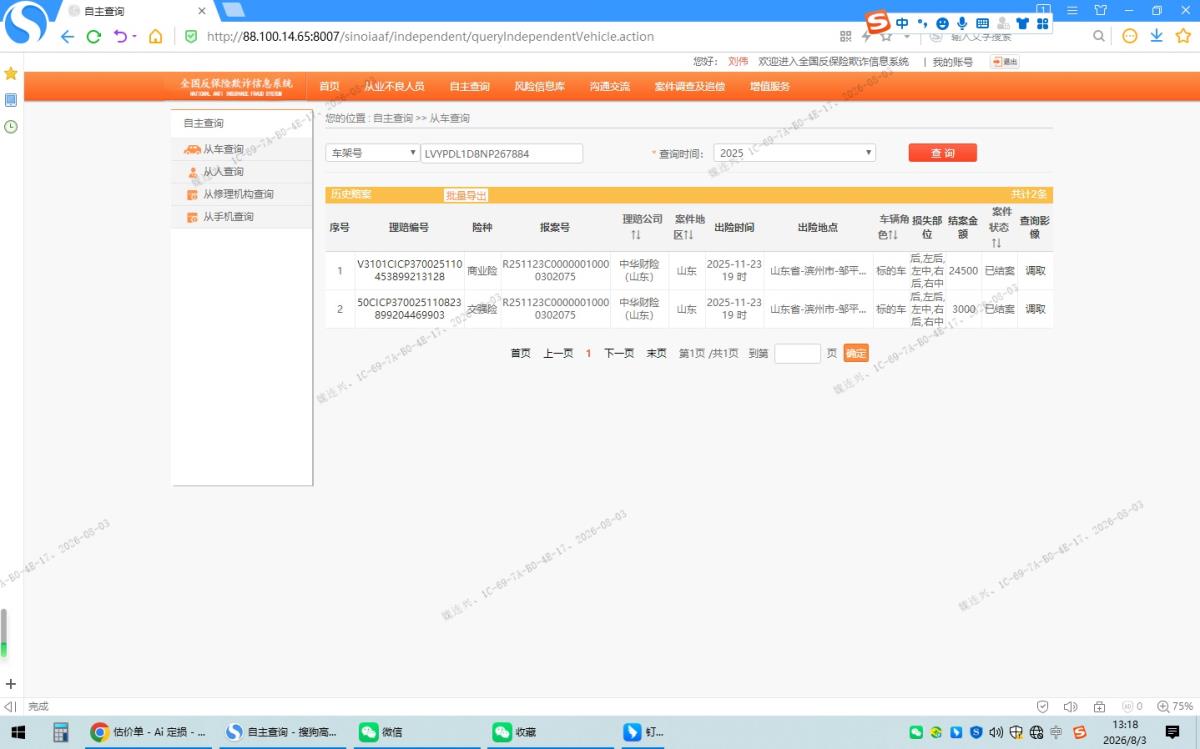Click the undo-close restore arrow icon

click(x=121, y=36)
